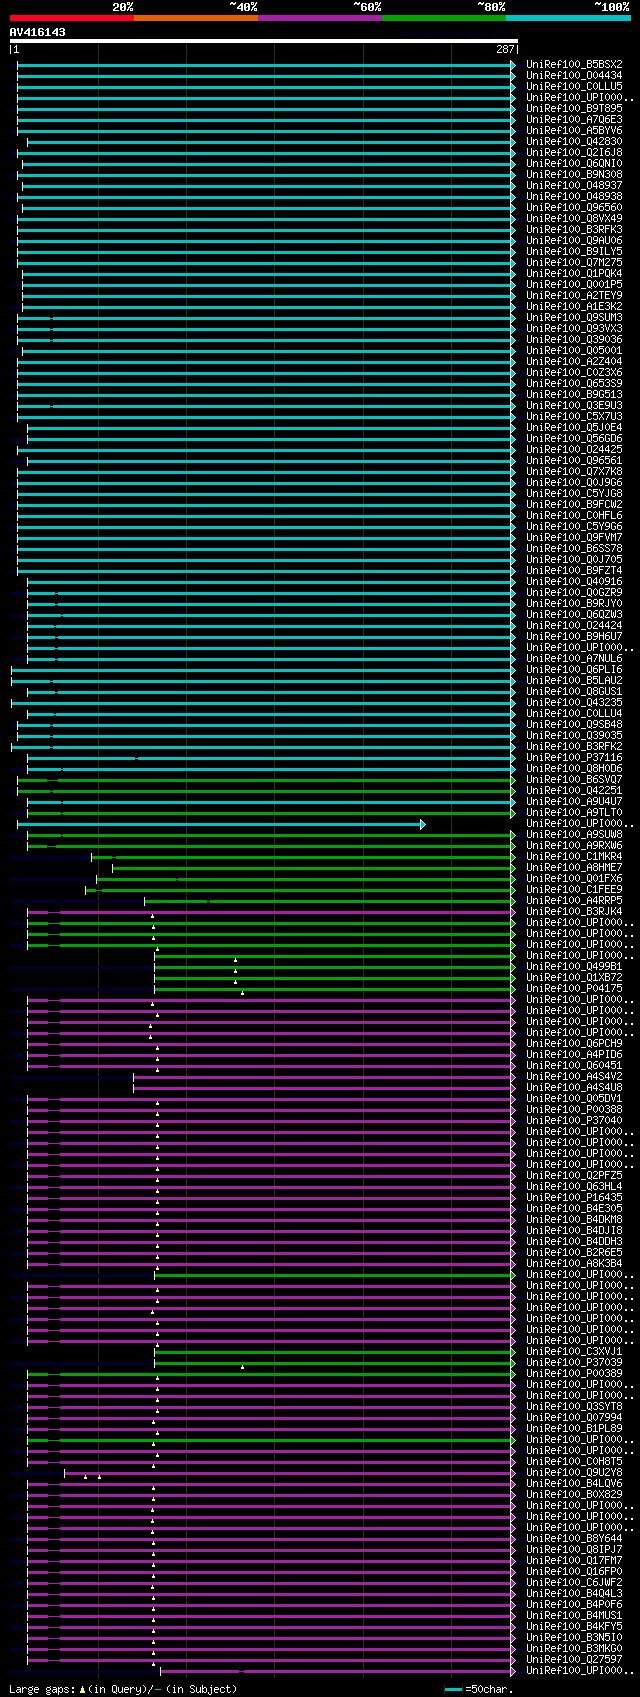This screenshot has width=640, height=1697.
Task: Select the UniRef100_Q42830 label
Action: (574, 141)
